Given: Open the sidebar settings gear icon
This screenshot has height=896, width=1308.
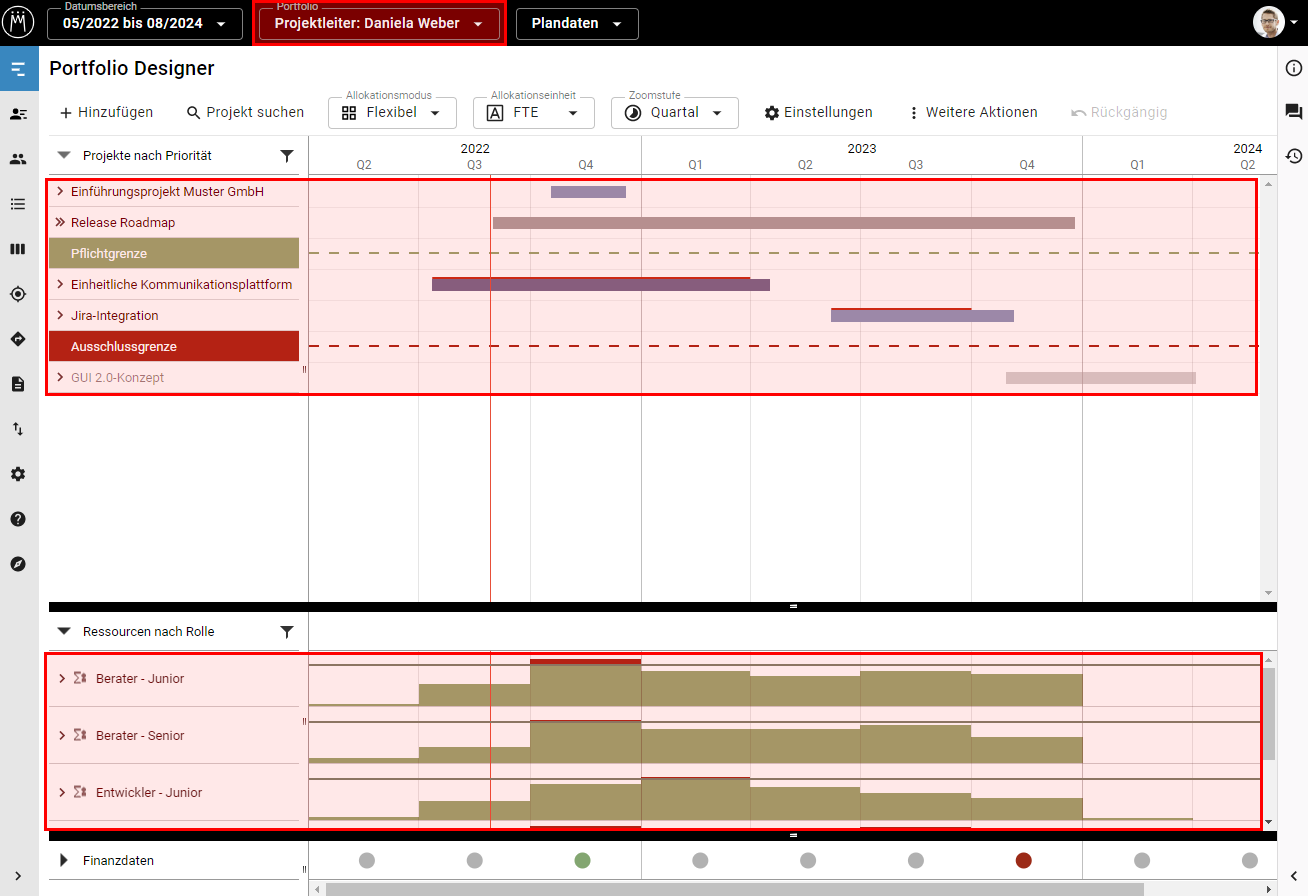Looking at the screenshot, I should pos(18,474).
